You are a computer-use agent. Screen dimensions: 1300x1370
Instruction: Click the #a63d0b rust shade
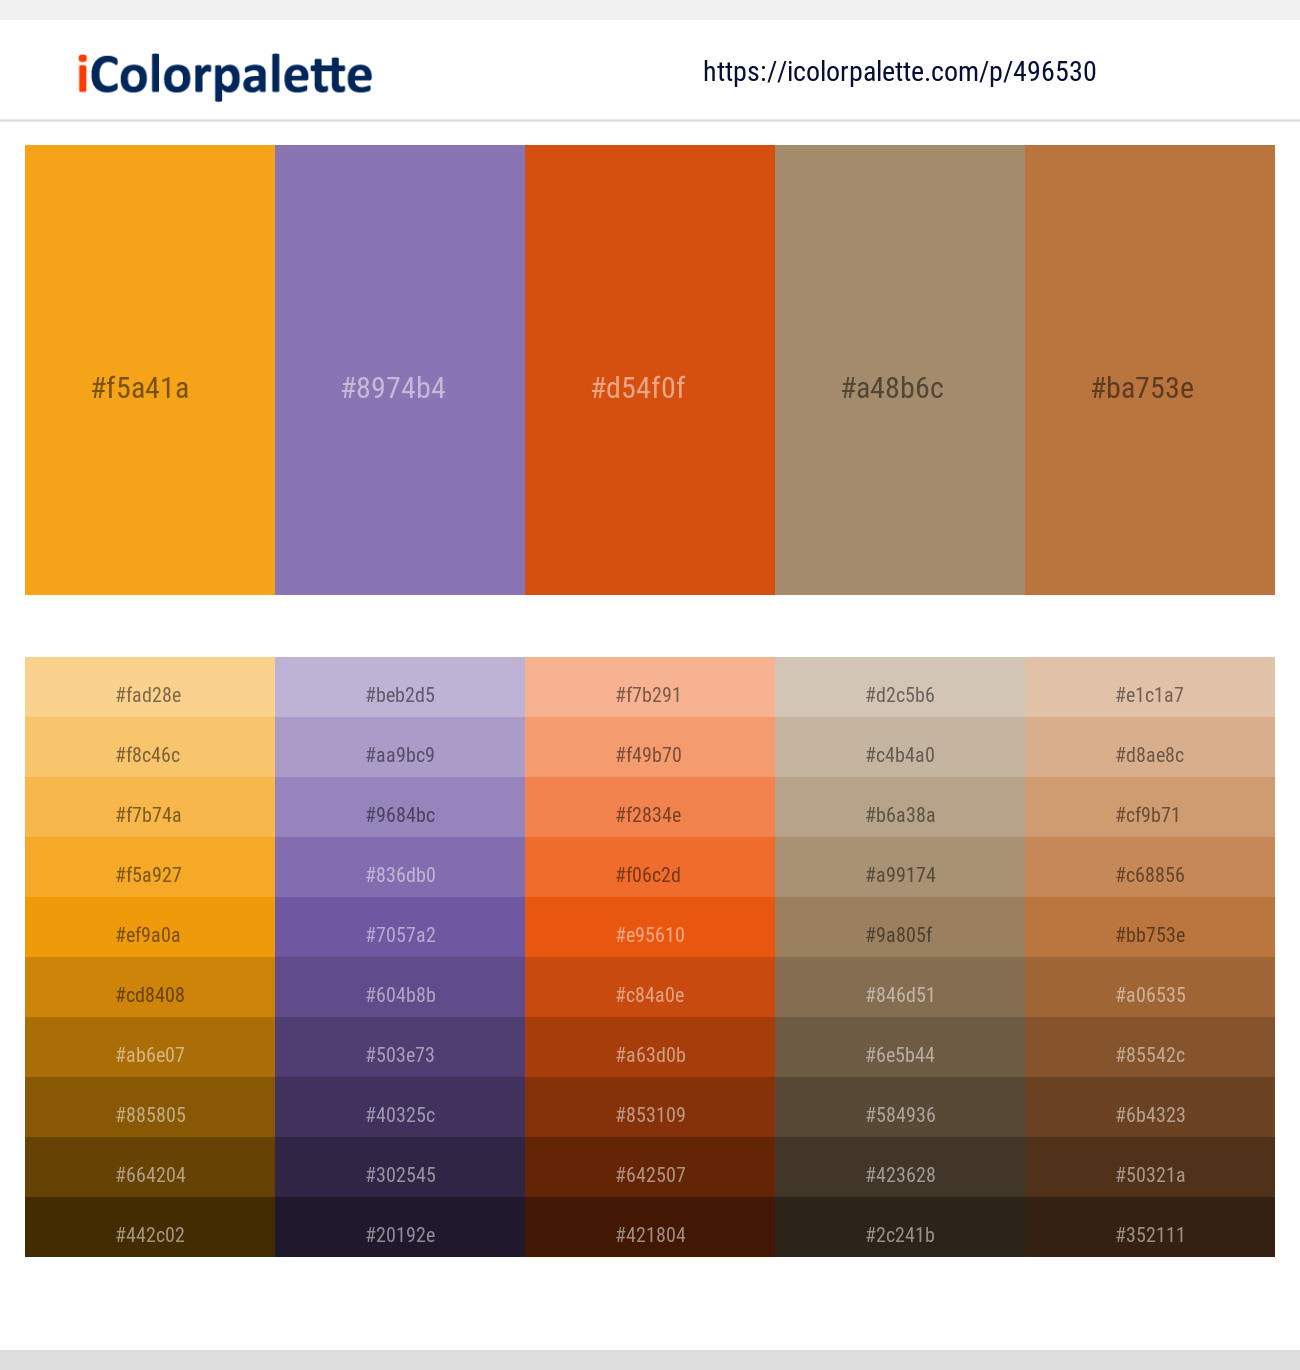pyautogui.click(x=650, y=1047)
